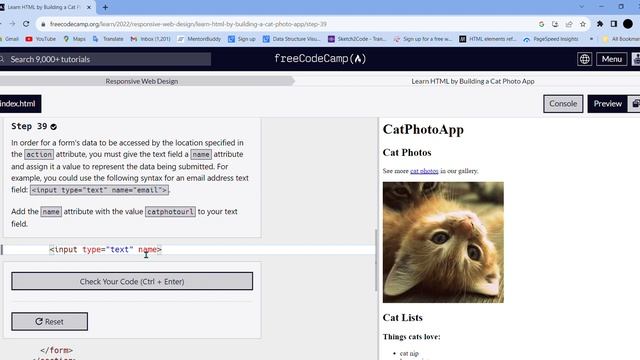
Task: Click the 'Things cats love:' text
Action: pos(411,337)
